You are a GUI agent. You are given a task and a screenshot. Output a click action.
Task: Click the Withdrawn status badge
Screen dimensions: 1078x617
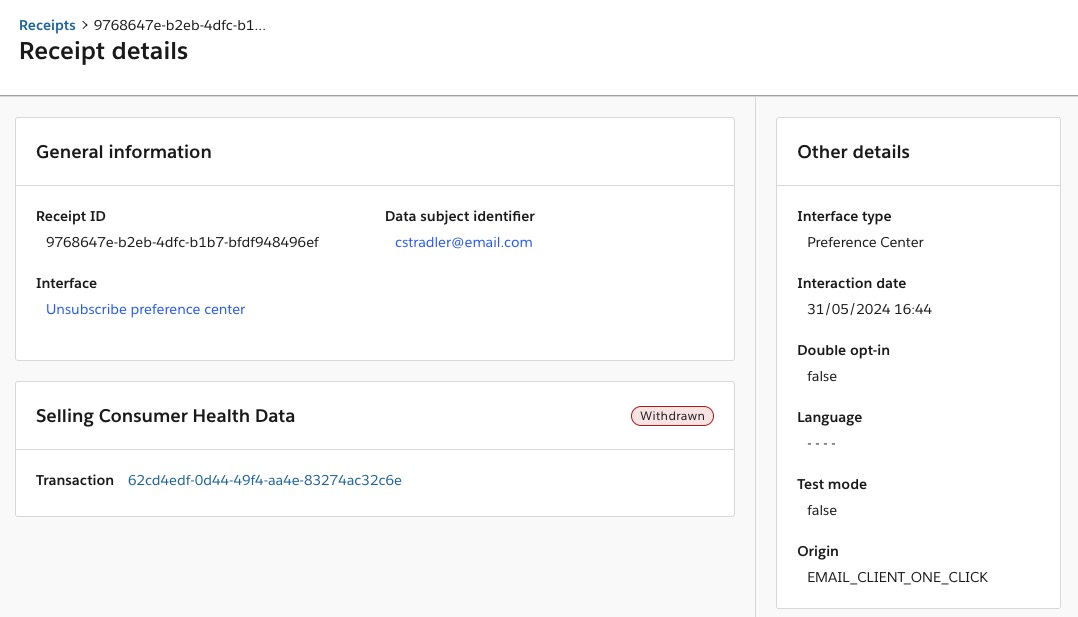pos(672,415)
